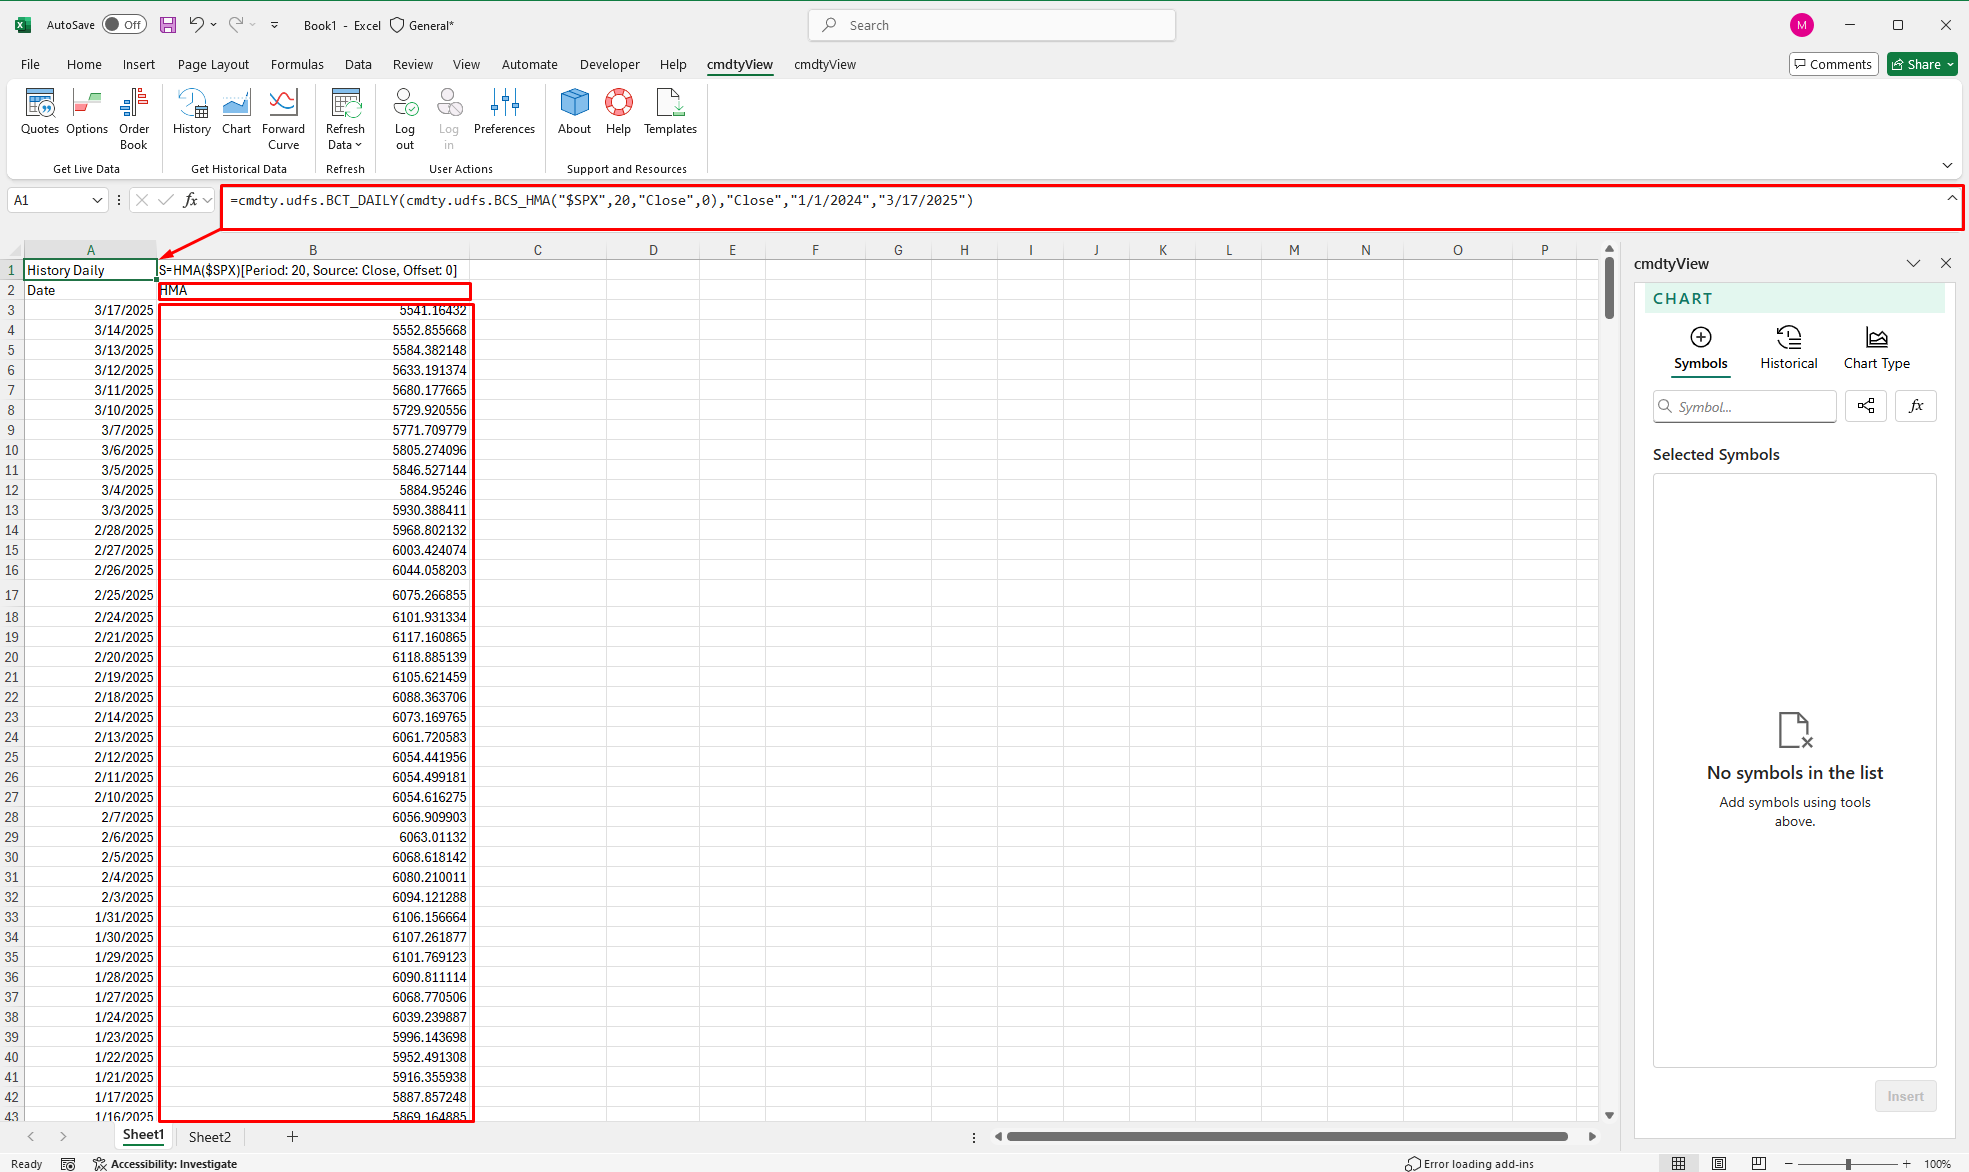This screenshot has width=1969, height=1172.
Task: Toggle AutoSave switch
Action: pos(124,25)
